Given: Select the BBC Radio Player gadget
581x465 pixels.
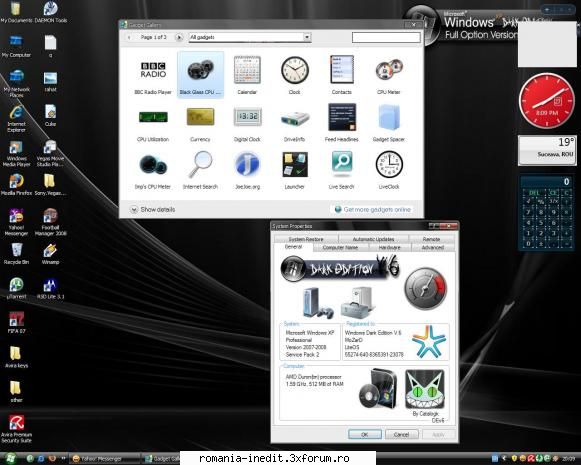Looking at the screenshot, I should tap(153, 75).
